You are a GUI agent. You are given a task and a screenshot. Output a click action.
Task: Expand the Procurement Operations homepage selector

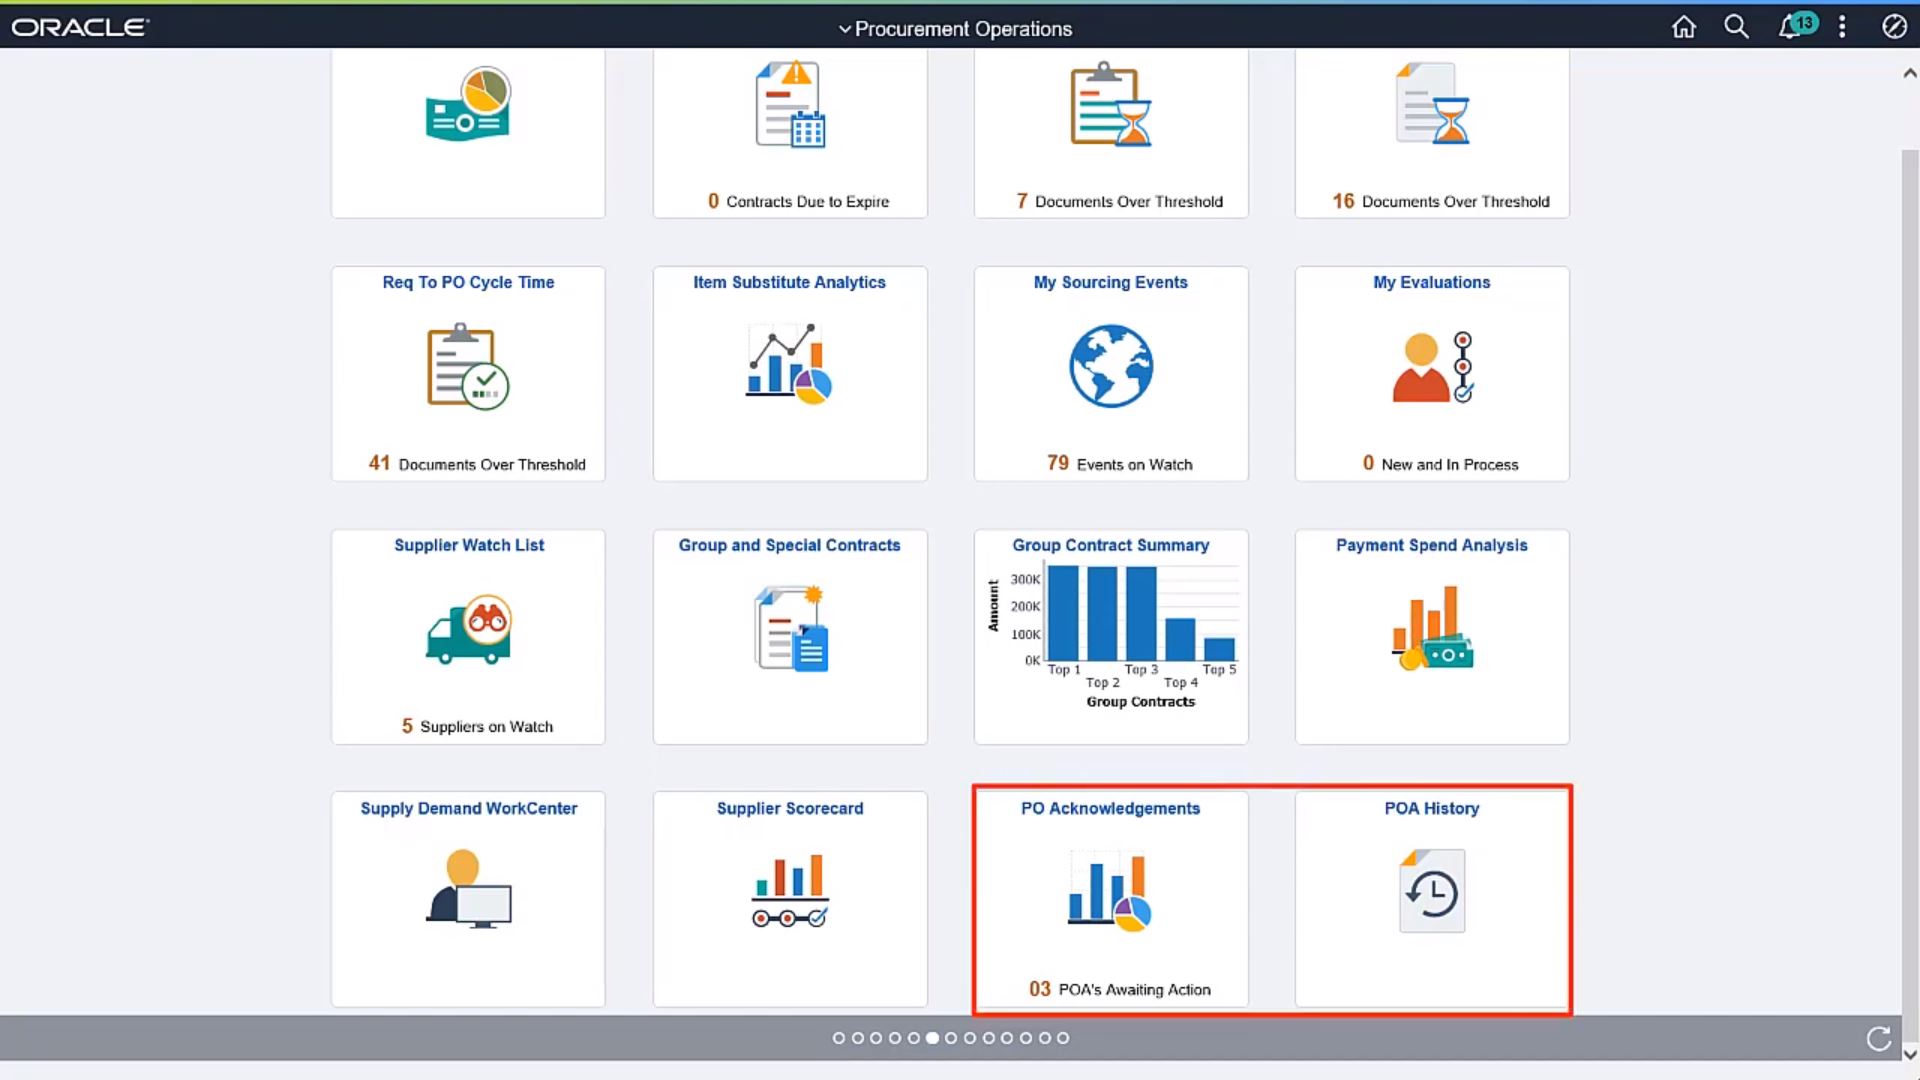coord(955,29)
